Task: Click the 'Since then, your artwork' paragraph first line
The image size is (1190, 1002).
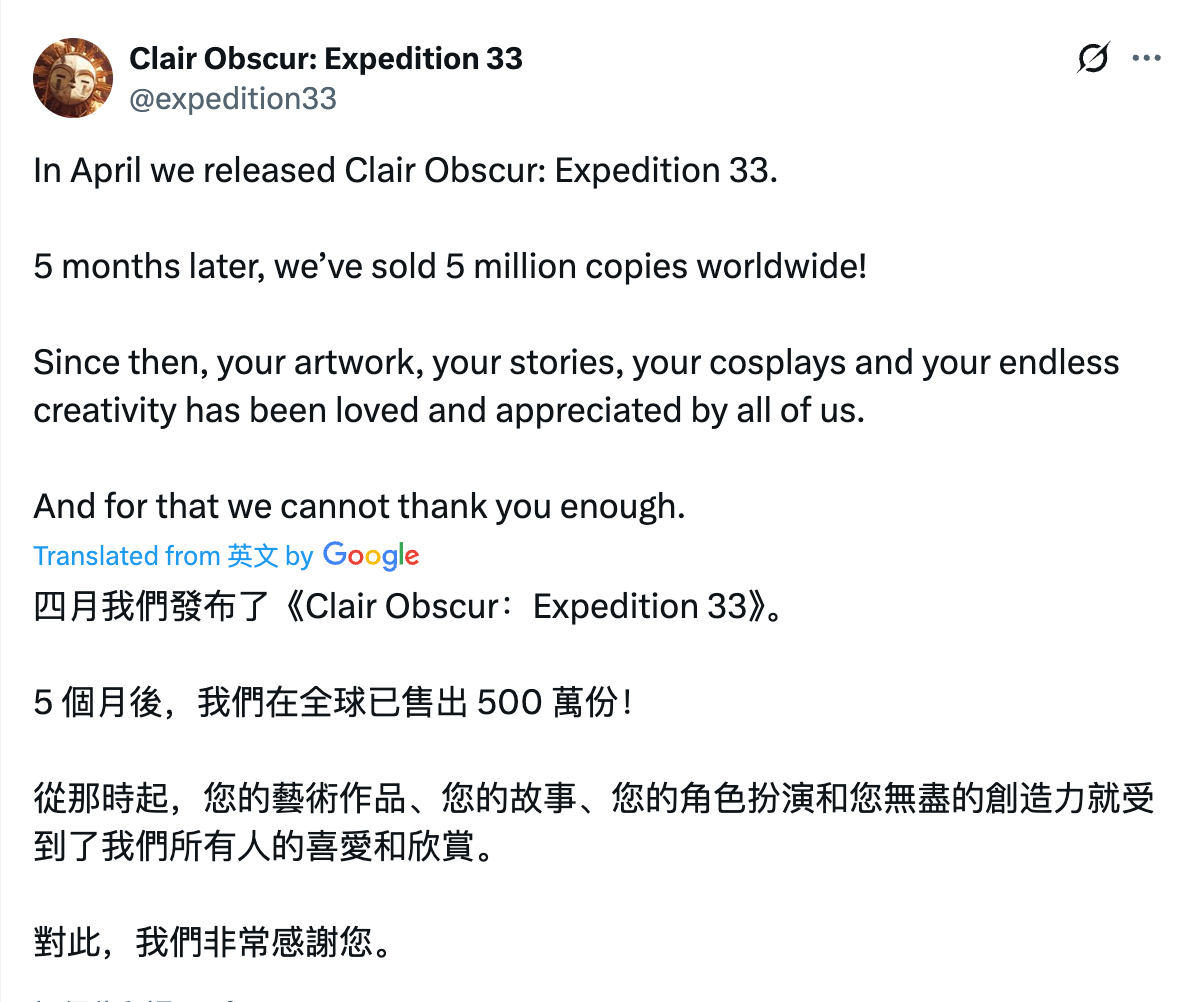Action: tap(575, 362)
